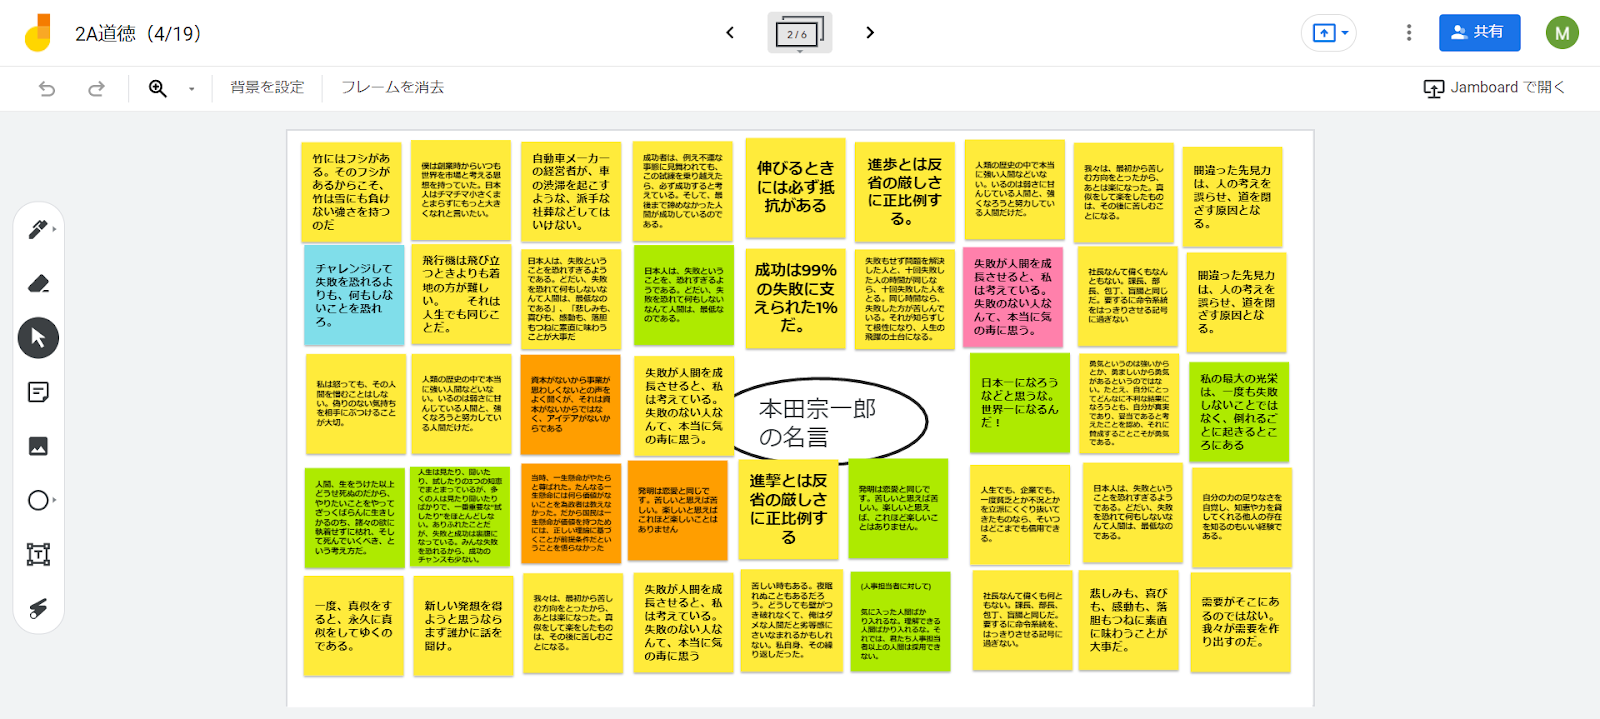Viewport: 1600px width, 719px height.
Task: Open the frame bar 2/6 expander
Action: 799,34
